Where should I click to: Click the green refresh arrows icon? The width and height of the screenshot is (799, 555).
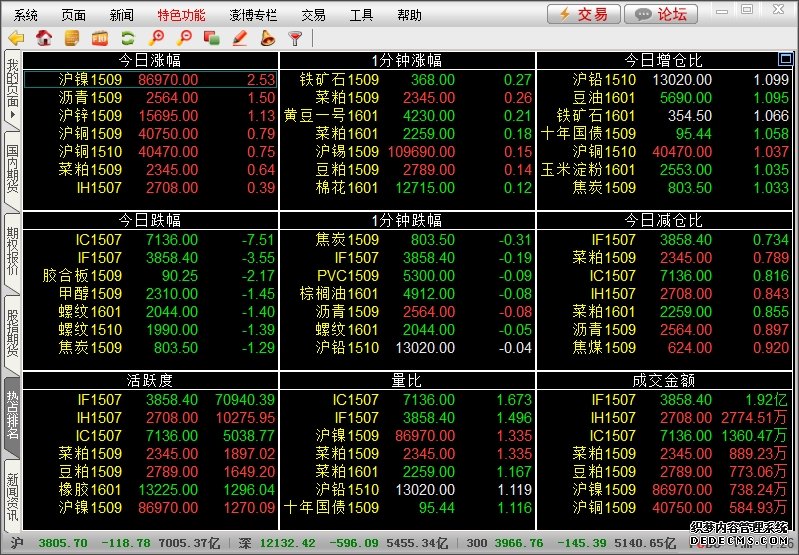[x=127, y=39]
